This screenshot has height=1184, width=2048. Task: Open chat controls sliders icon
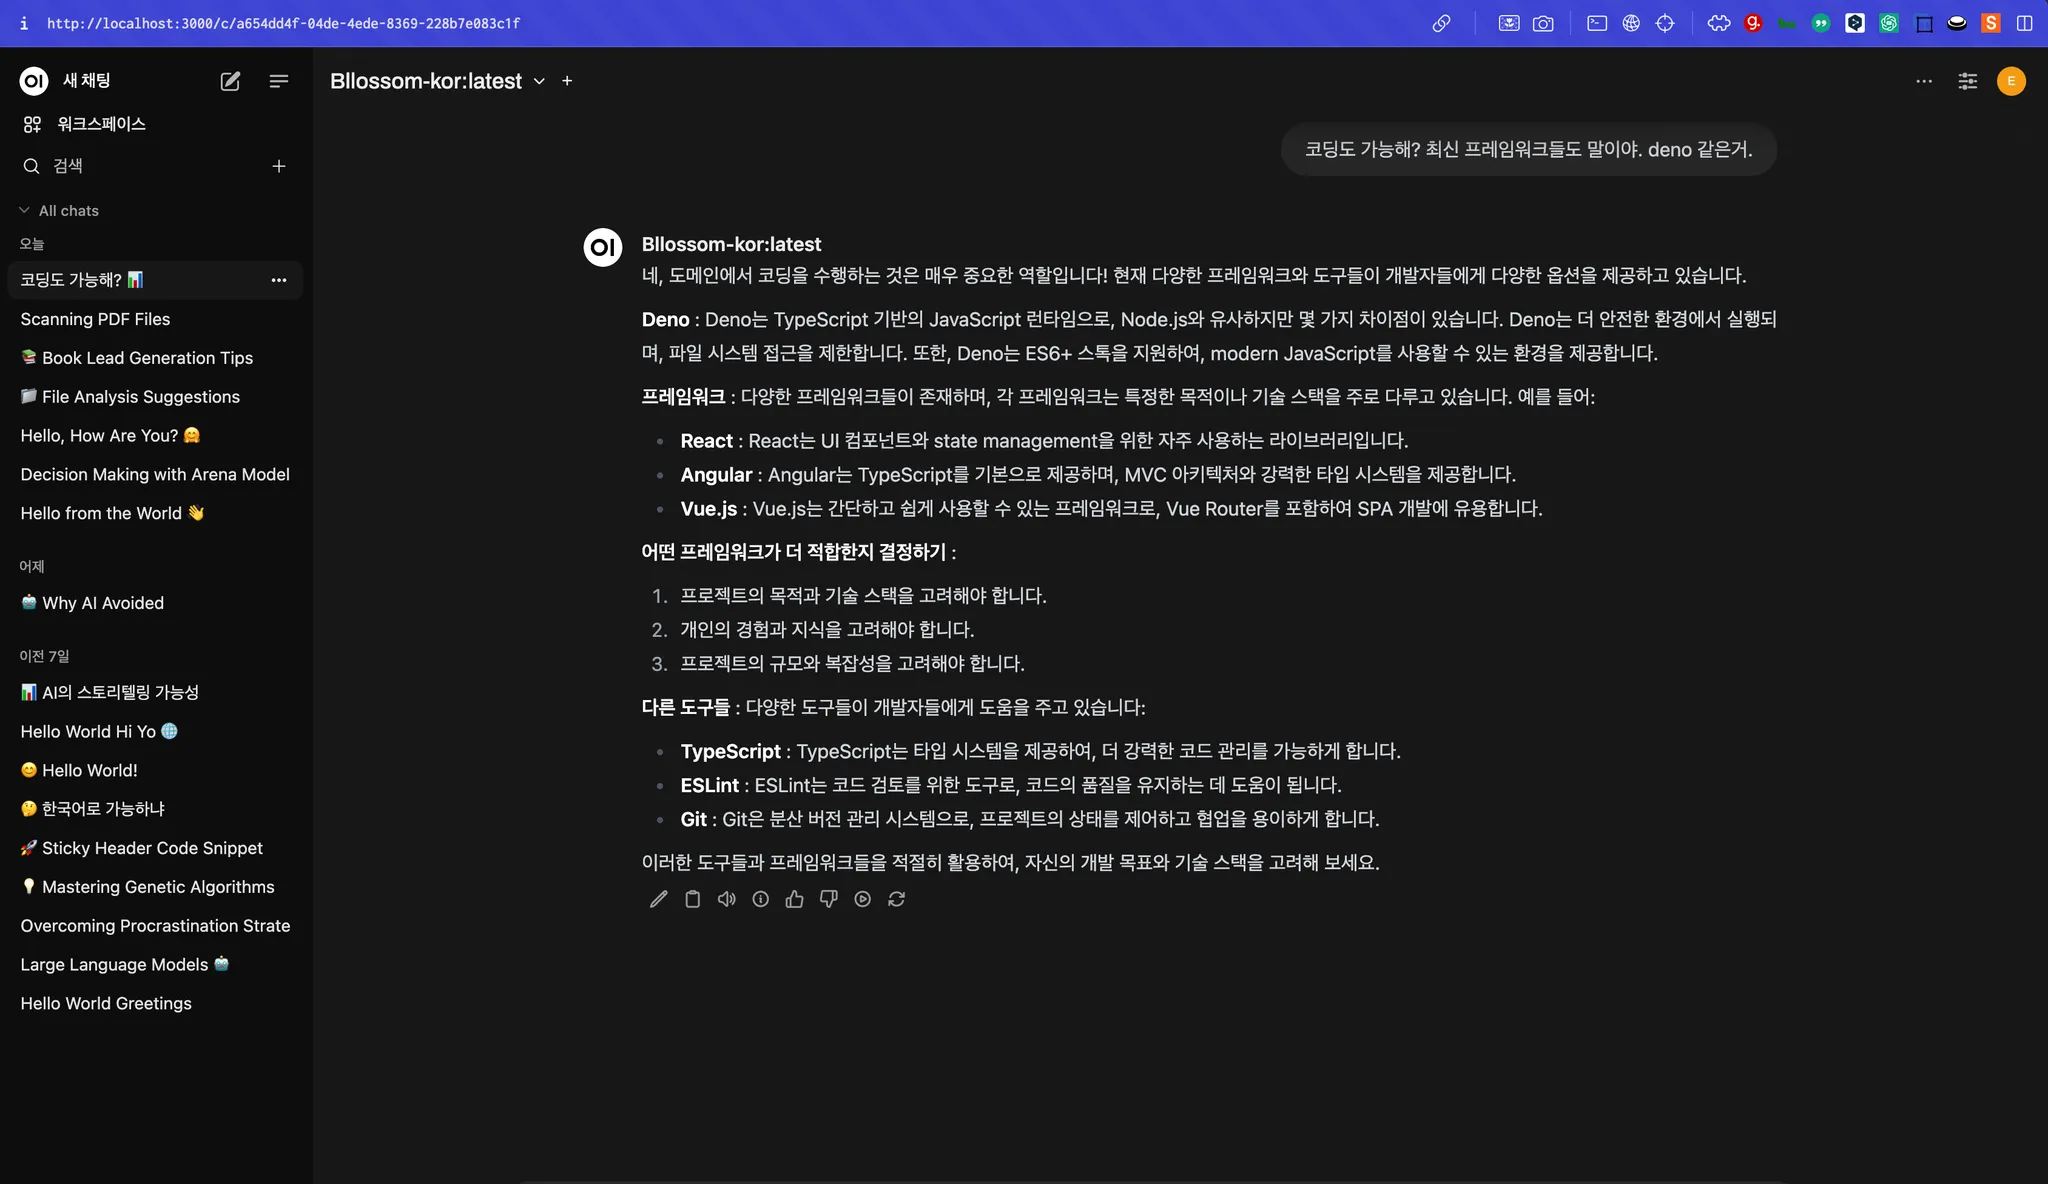pyautogui.click(x=1967, y=81)
